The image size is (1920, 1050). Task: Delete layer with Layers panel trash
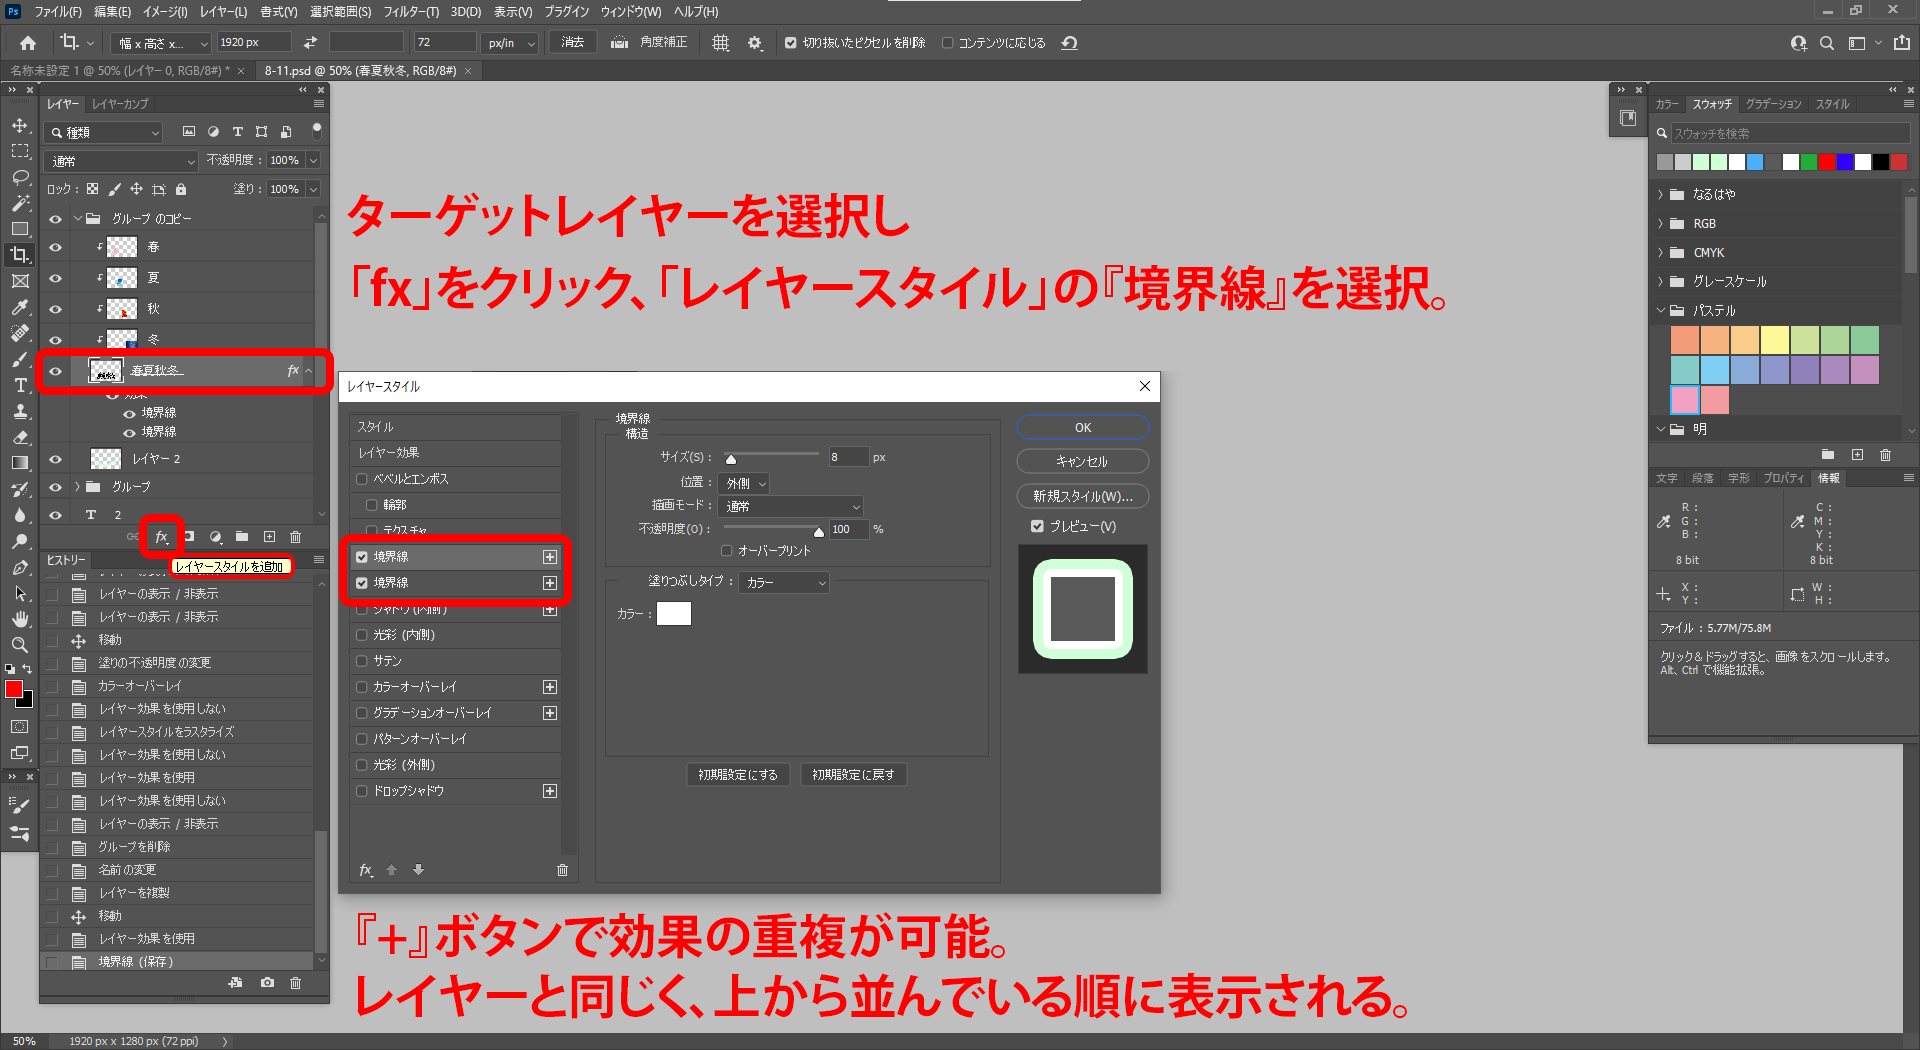click(x=295, y=537)
